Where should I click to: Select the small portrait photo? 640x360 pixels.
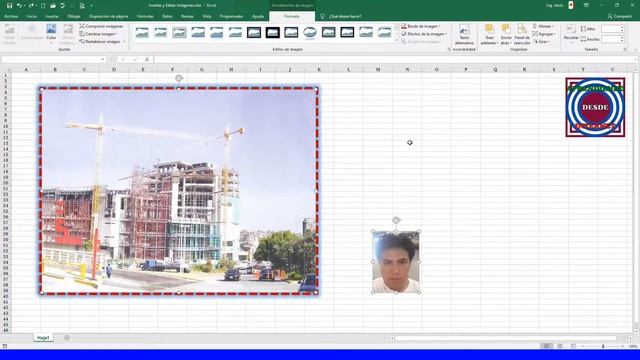click(x=396, y=262)
